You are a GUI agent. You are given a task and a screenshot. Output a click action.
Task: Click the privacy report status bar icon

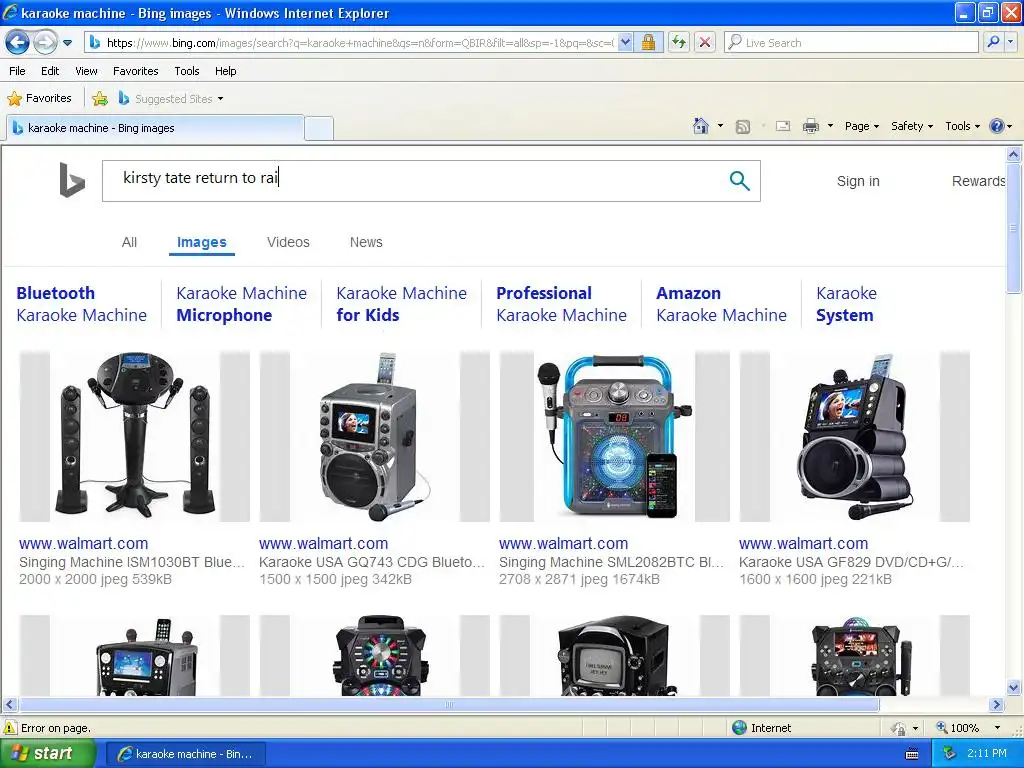899,728
